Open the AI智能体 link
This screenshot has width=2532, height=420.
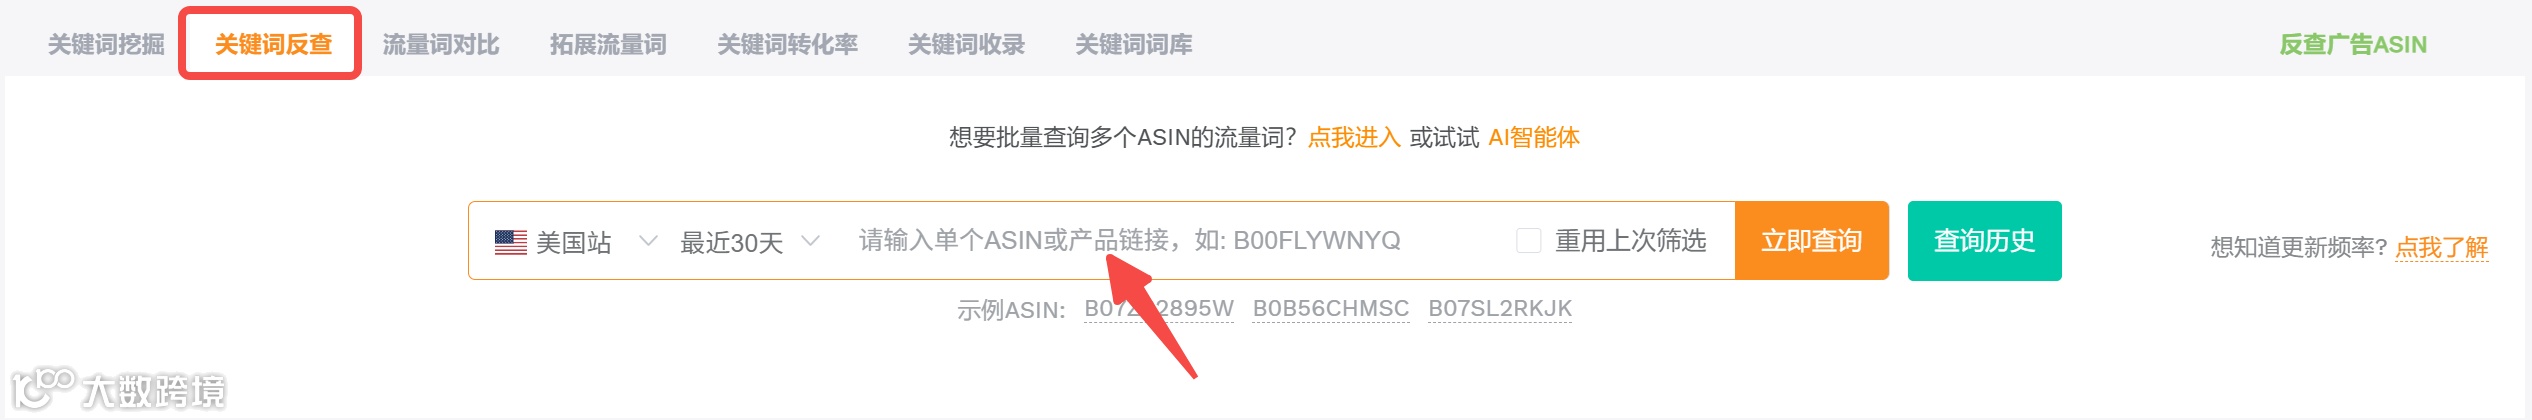(1534, 137)
